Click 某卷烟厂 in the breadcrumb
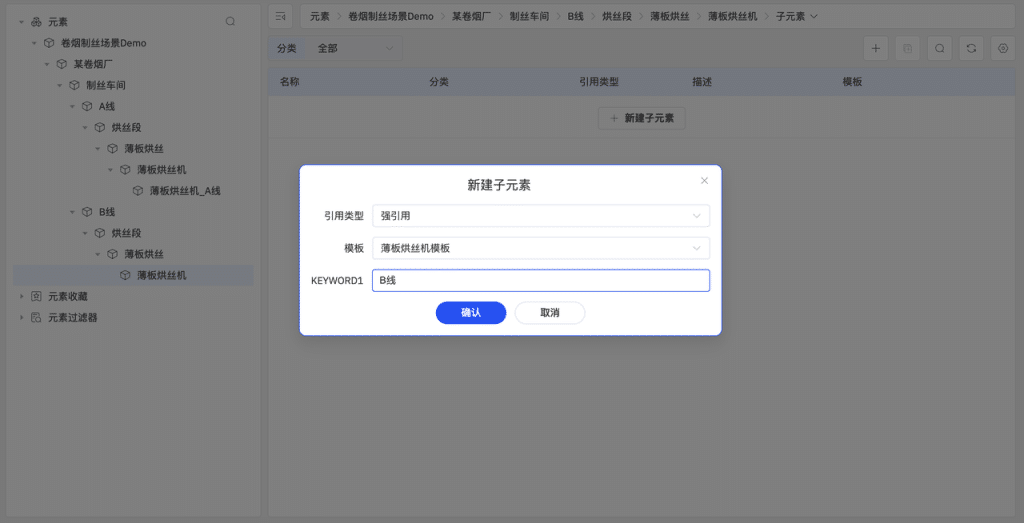 (472, 16)
